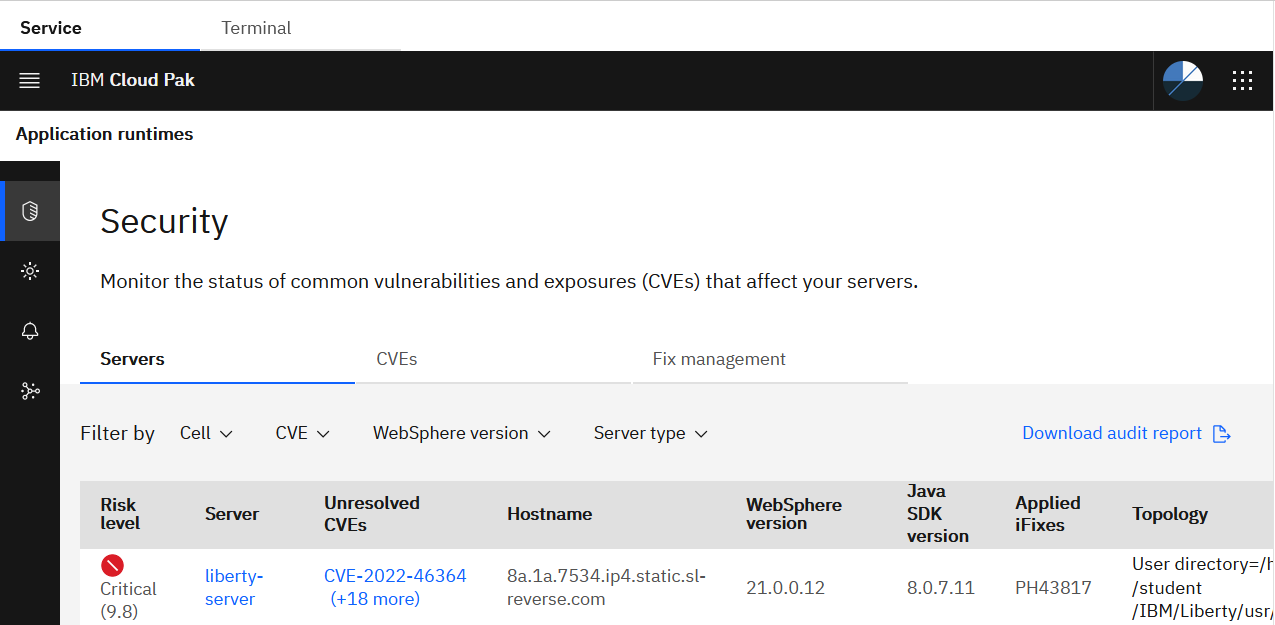Screen dimensions: 1275x625
Task: Click the Unresolved CVEs column header
Action: [372, 514]
